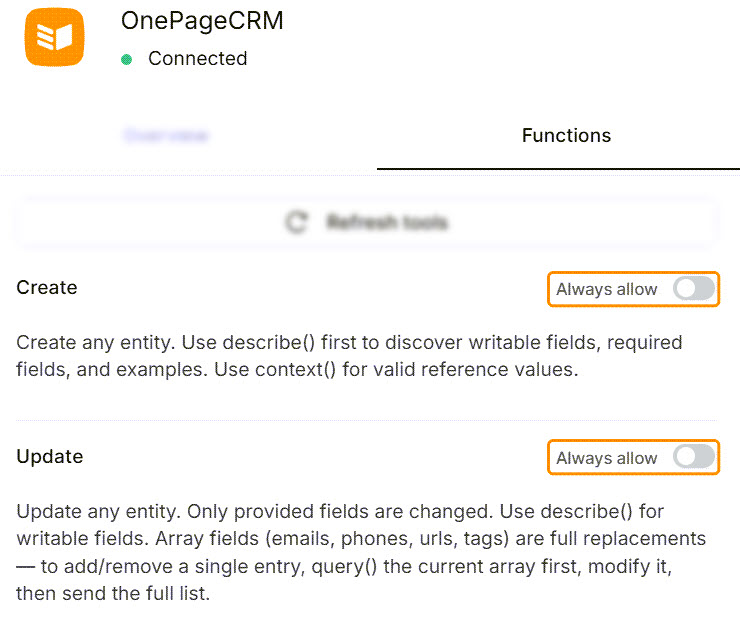
Task: Click the Update function description paragraph
Action: point(361,552)
